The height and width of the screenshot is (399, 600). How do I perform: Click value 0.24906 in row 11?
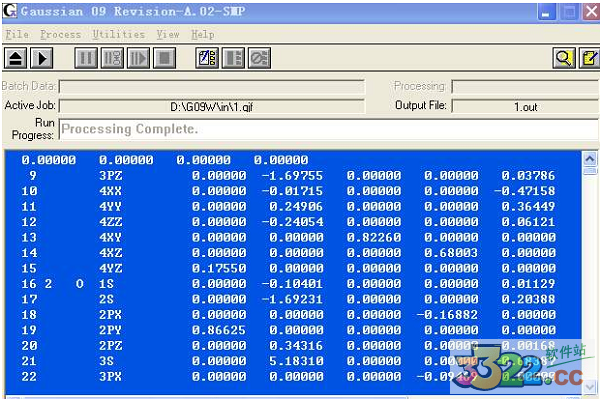coord(296,207)
